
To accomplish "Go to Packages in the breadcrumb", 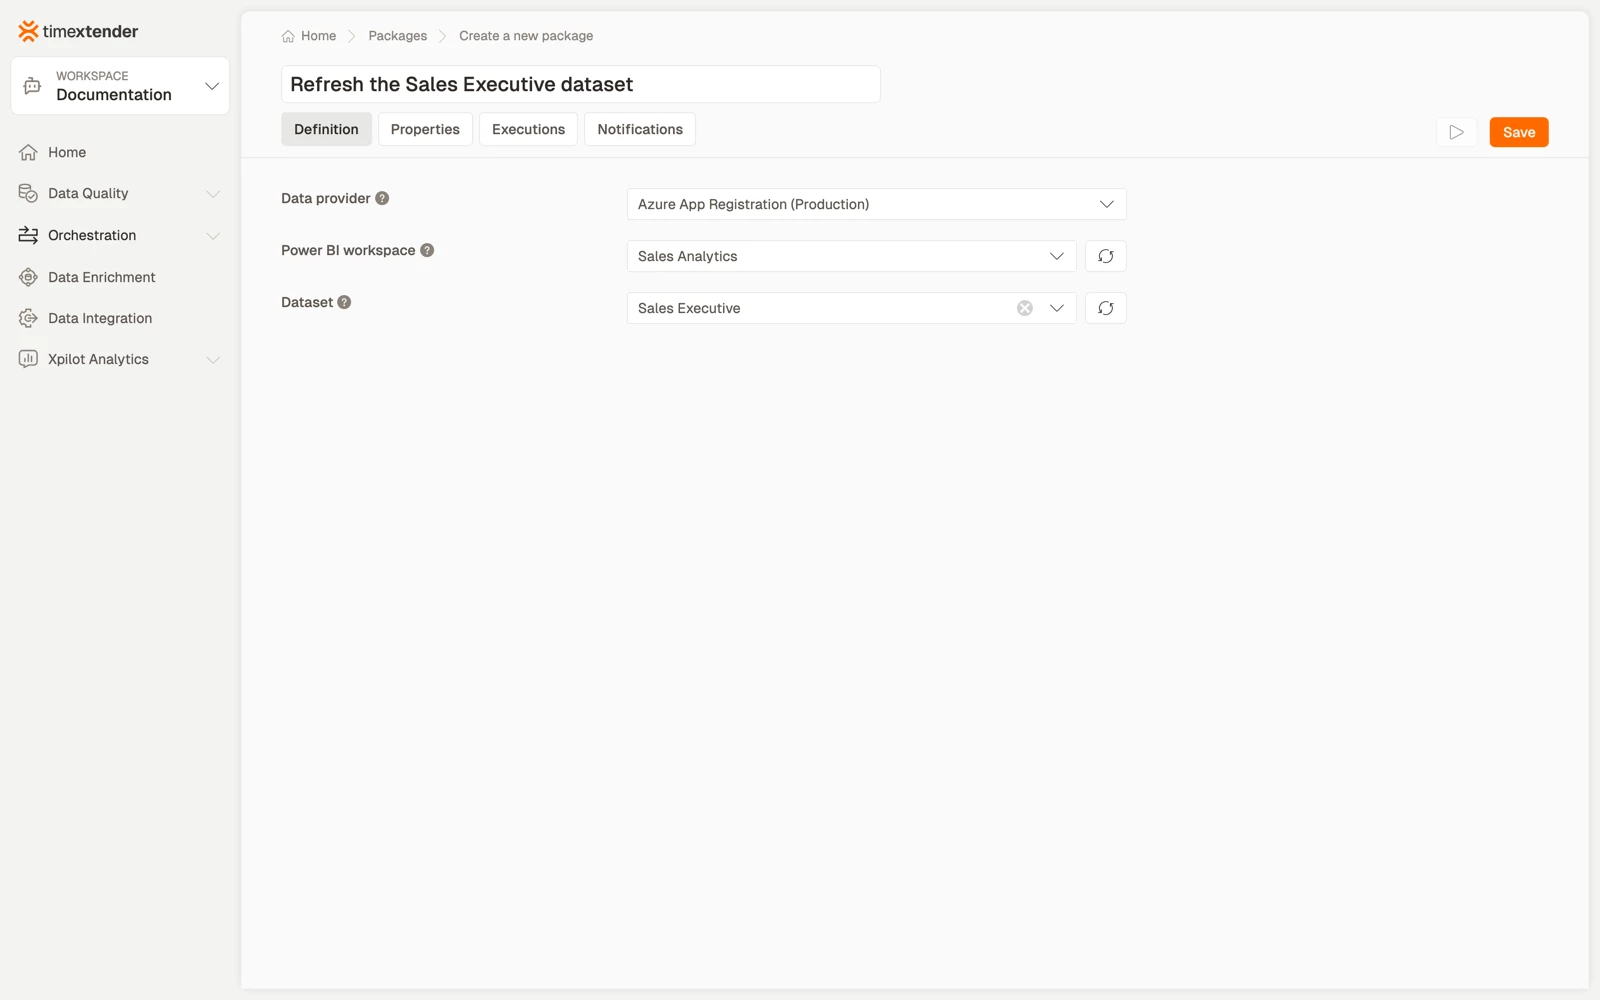I will pyautogui.click(x=397, y=36).
